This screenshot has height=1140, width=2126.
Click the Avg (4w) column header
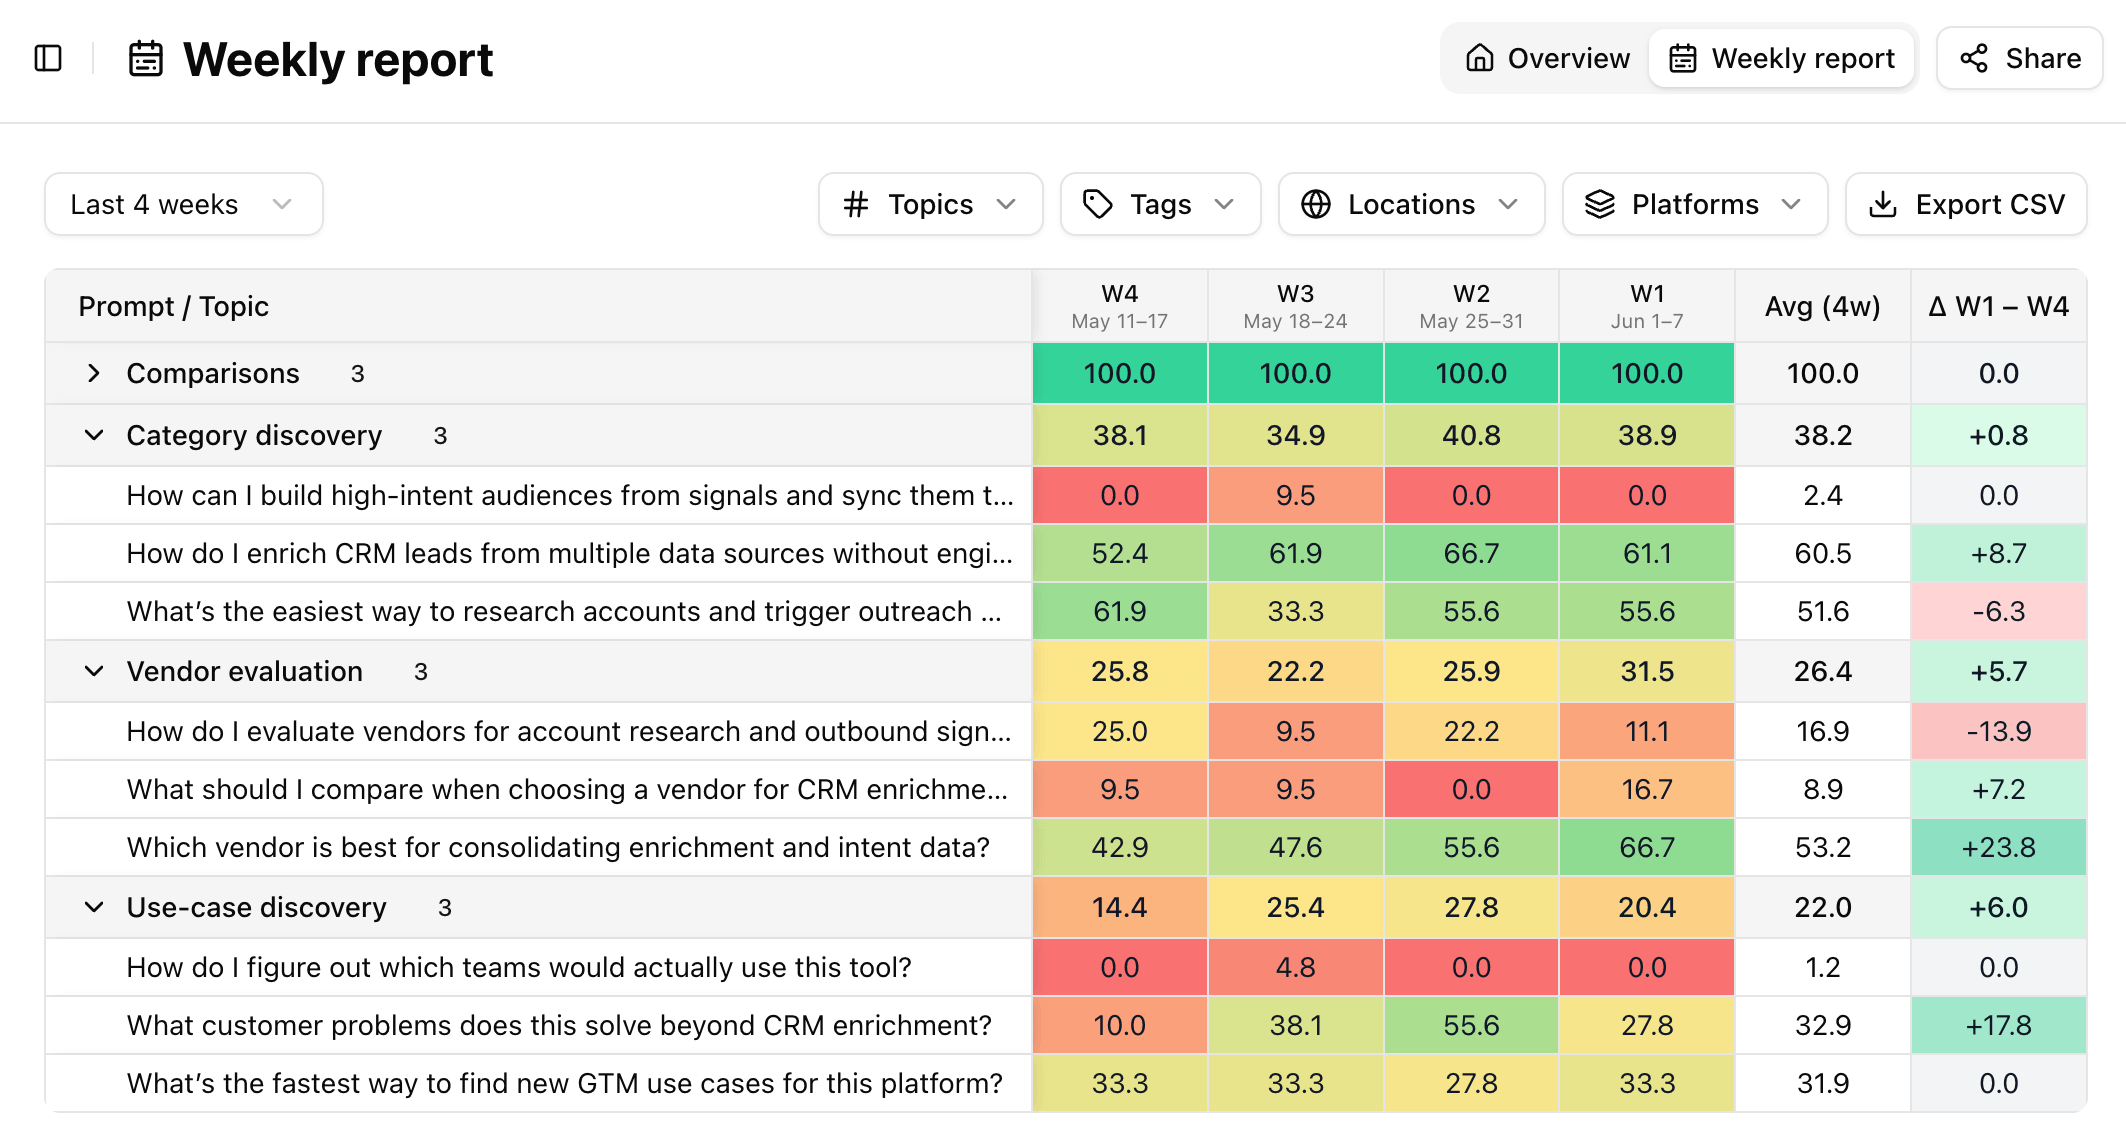click(x=1823, y=306)
